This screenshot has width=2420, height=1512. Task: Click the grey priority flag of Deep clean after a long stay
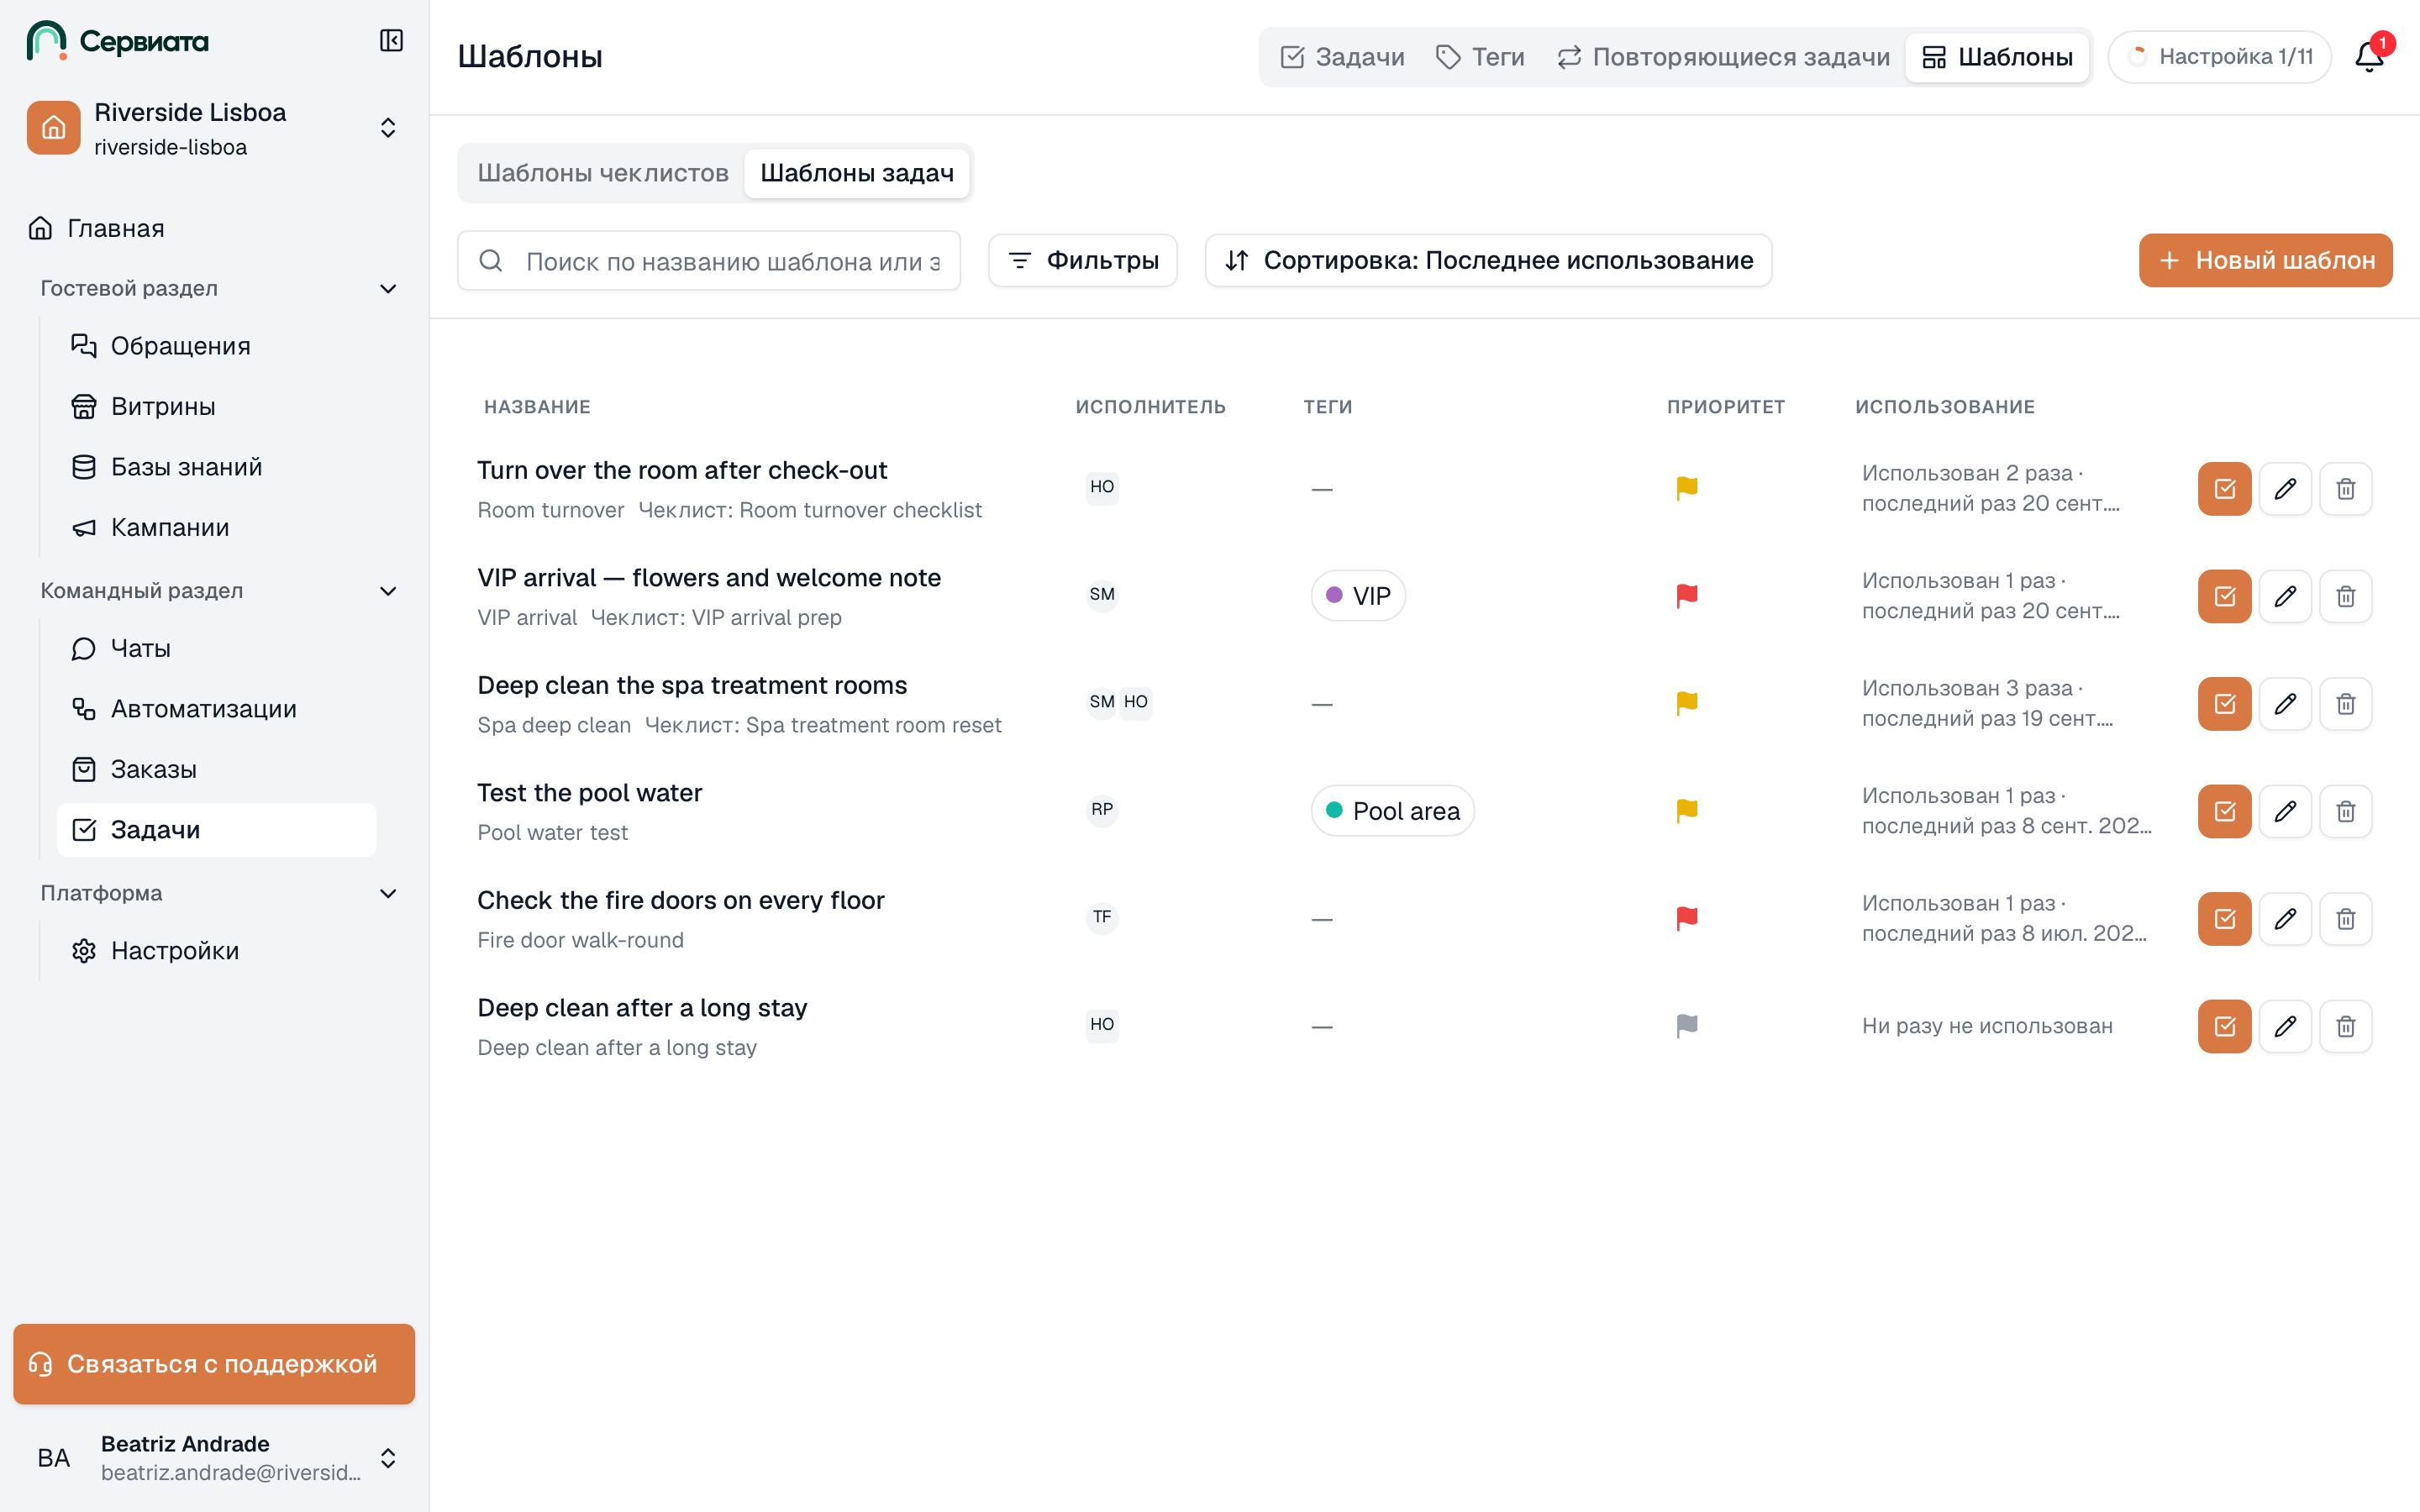[x=1687, y=1026]
